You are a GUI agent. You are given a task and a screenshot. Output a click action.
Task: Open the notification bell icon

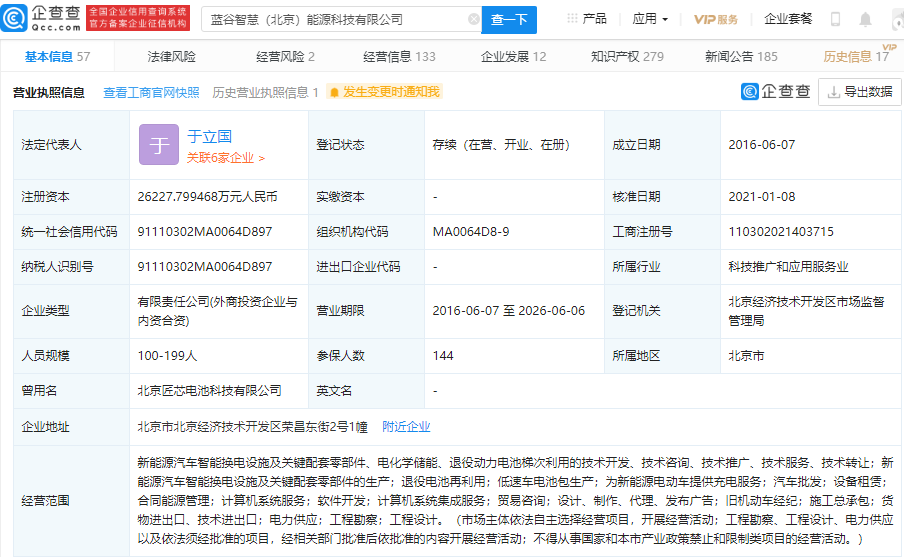tap(865, 20)
